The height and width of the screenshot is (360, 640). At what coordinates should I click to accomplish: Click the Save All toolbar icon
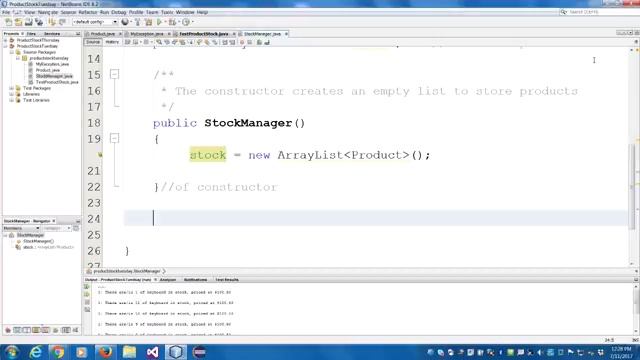(39, 22)
